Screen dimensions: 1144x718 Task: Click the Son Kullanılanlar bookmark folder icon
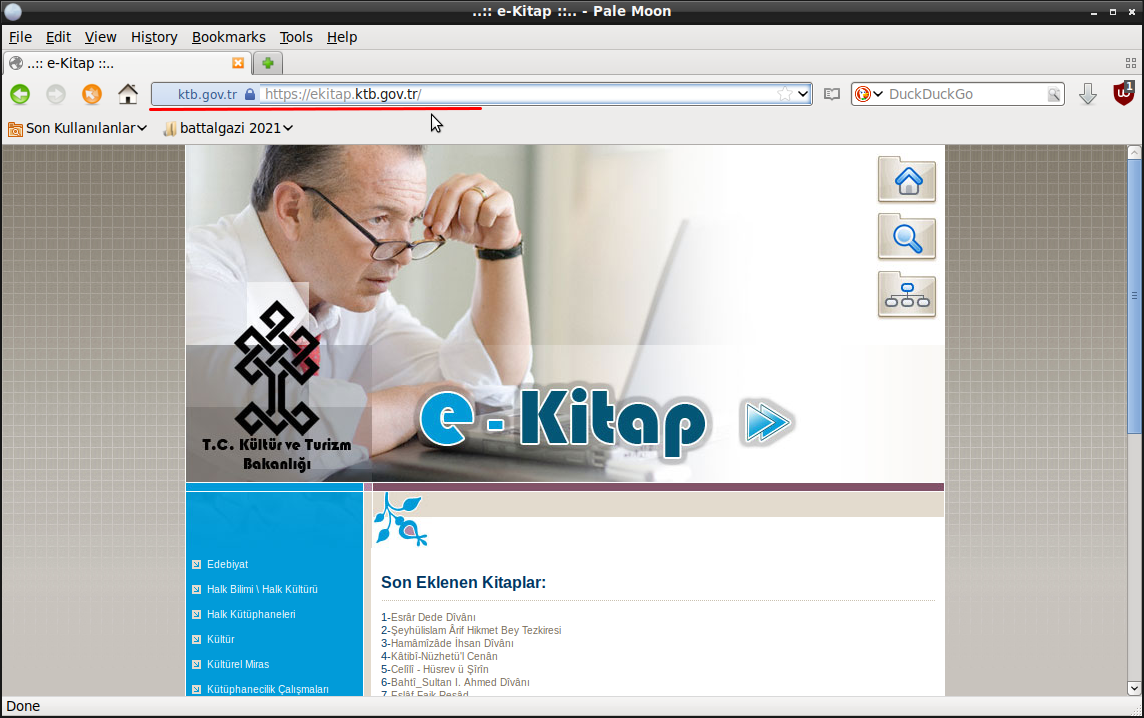[15, 129]
